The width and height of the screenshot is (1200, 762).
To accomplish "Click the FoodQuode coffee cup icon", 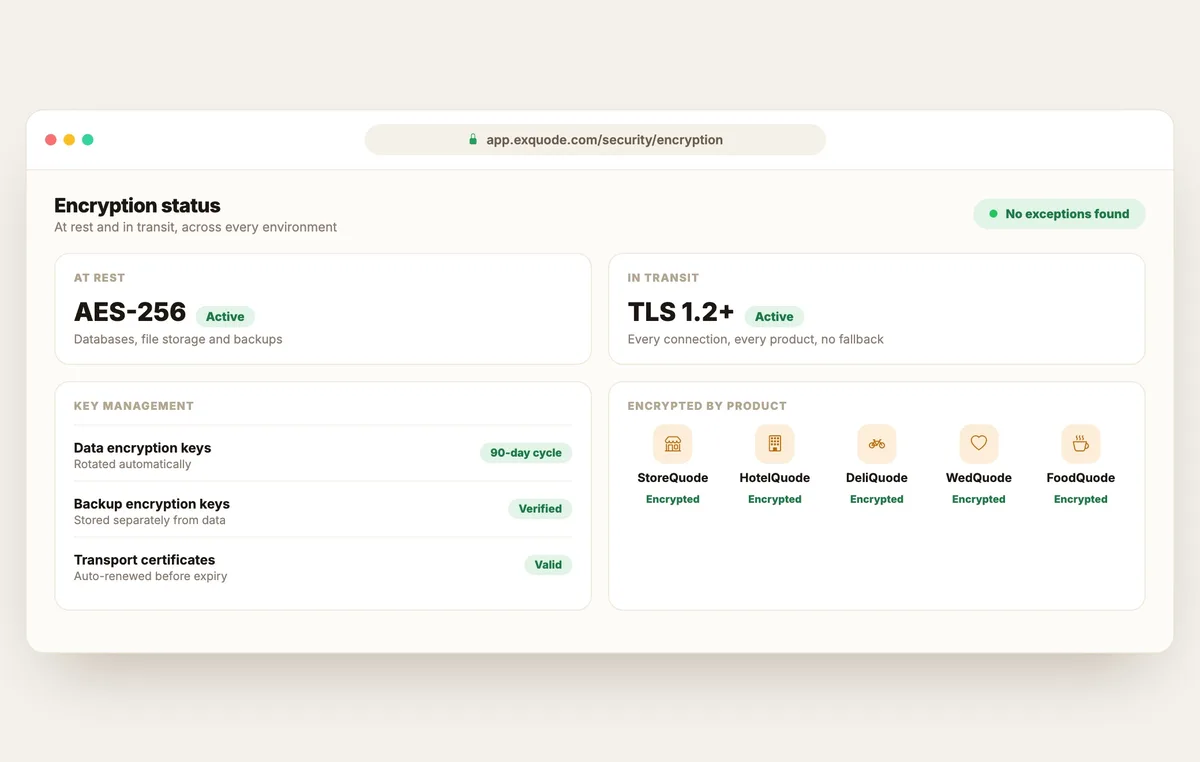I will pyautogui.click(x=1081, y=444).
